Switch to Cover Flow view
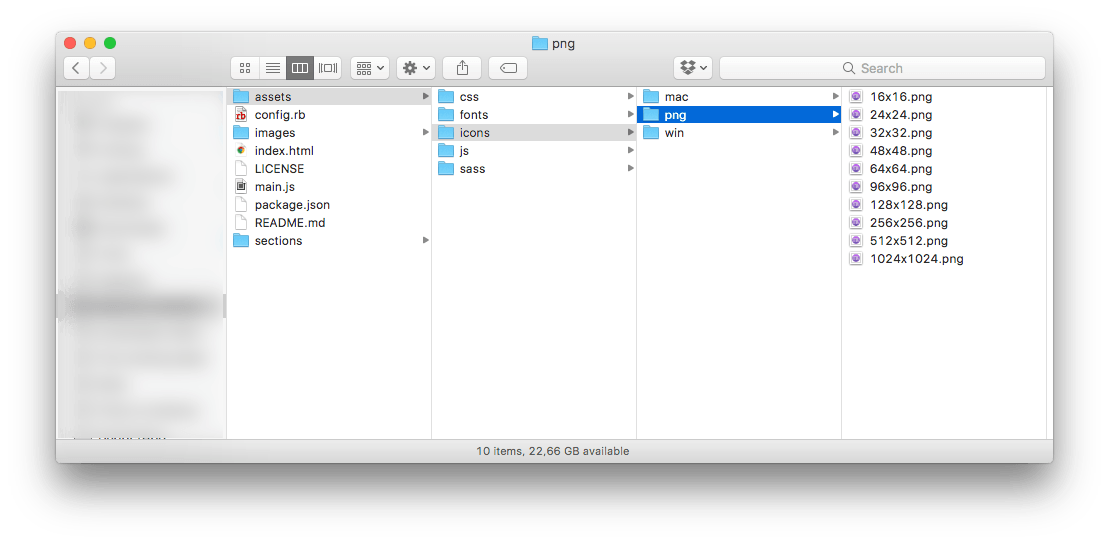1109x543 pixels. click(x=328, y=68)
